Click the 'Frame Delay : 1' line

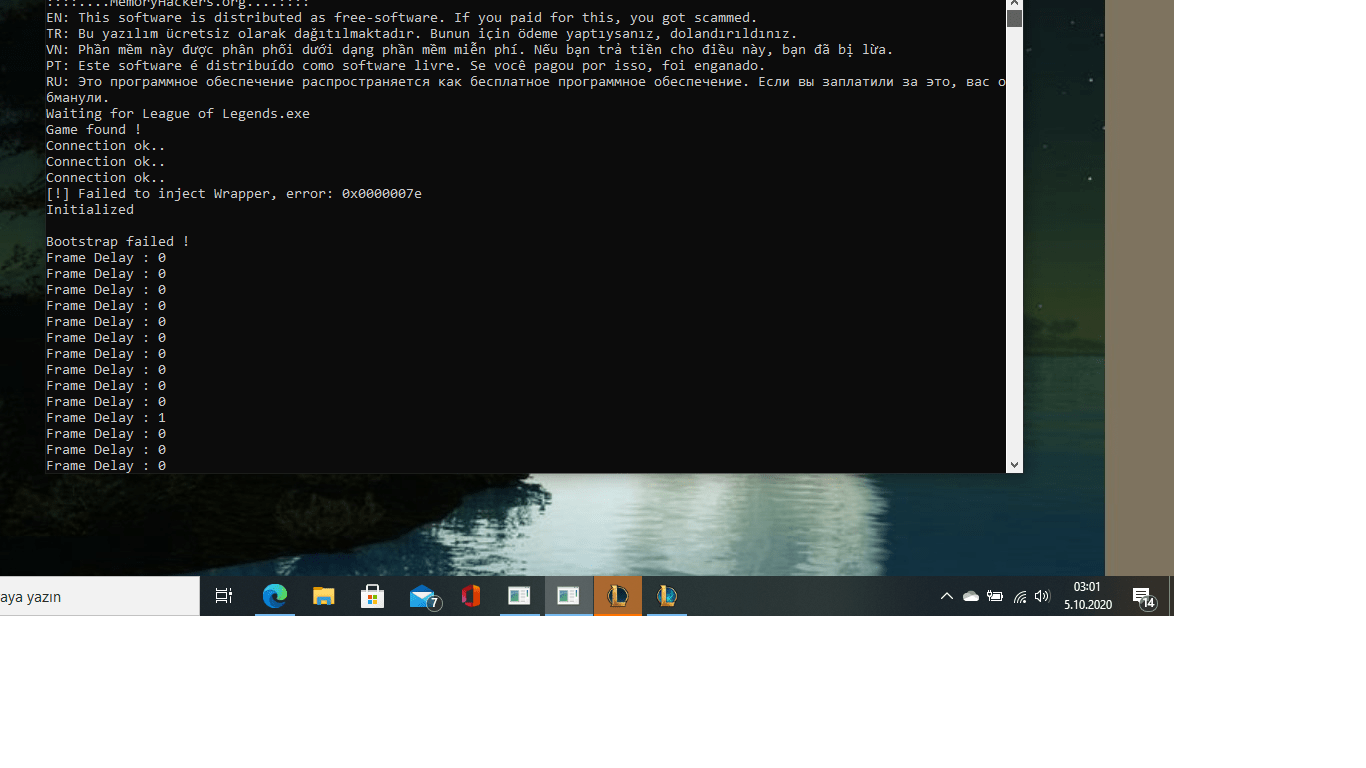(x=106, y=417)
